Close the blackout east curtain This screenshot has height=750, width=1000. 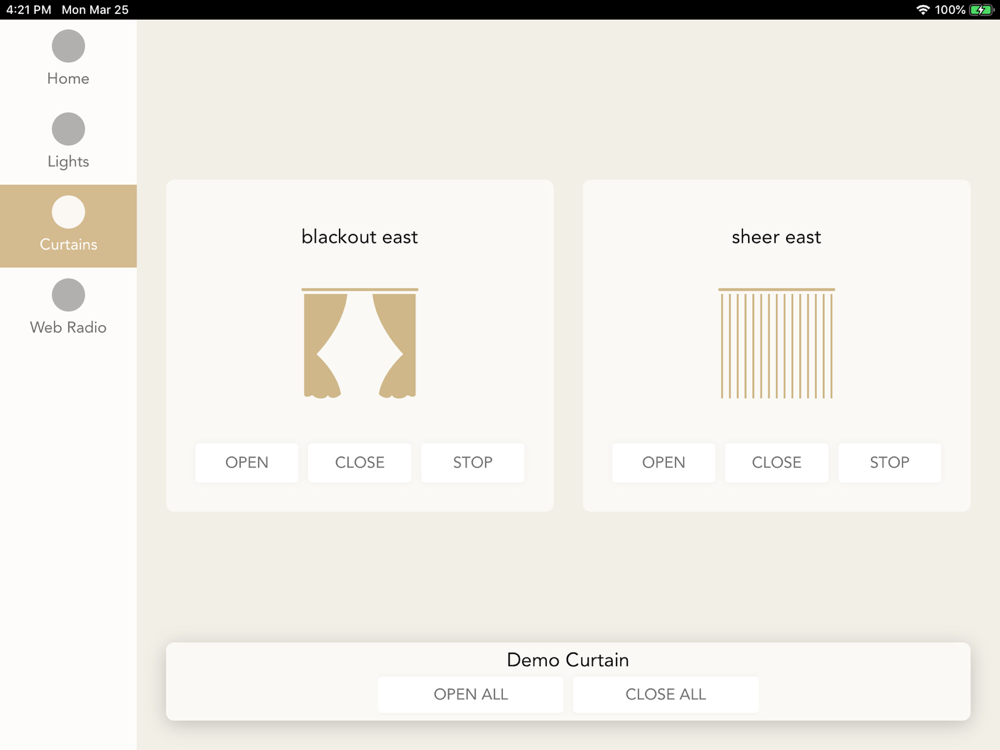point(360,463)
